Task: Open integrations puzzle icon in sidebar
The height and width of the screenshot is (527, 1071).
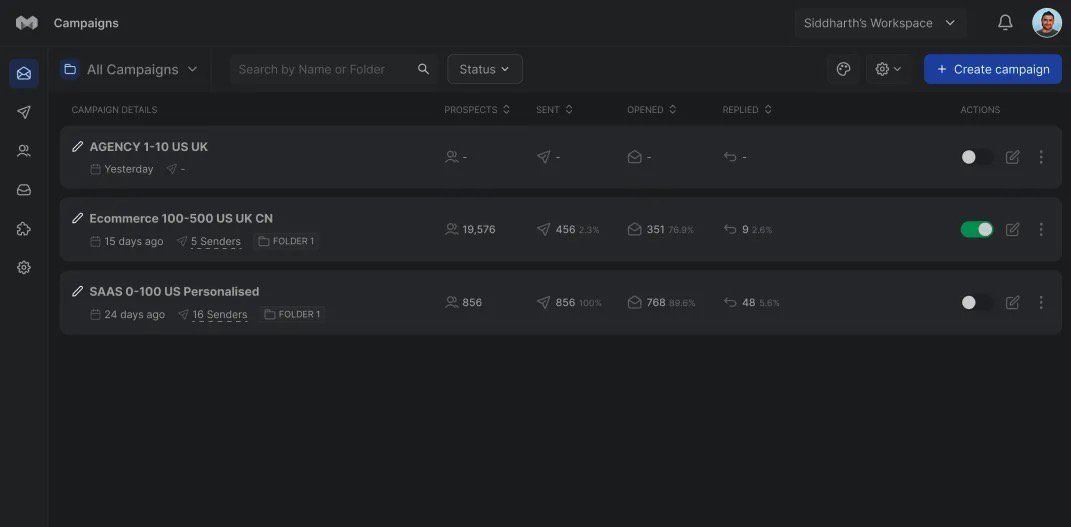Action: click(x=24, y=229)
